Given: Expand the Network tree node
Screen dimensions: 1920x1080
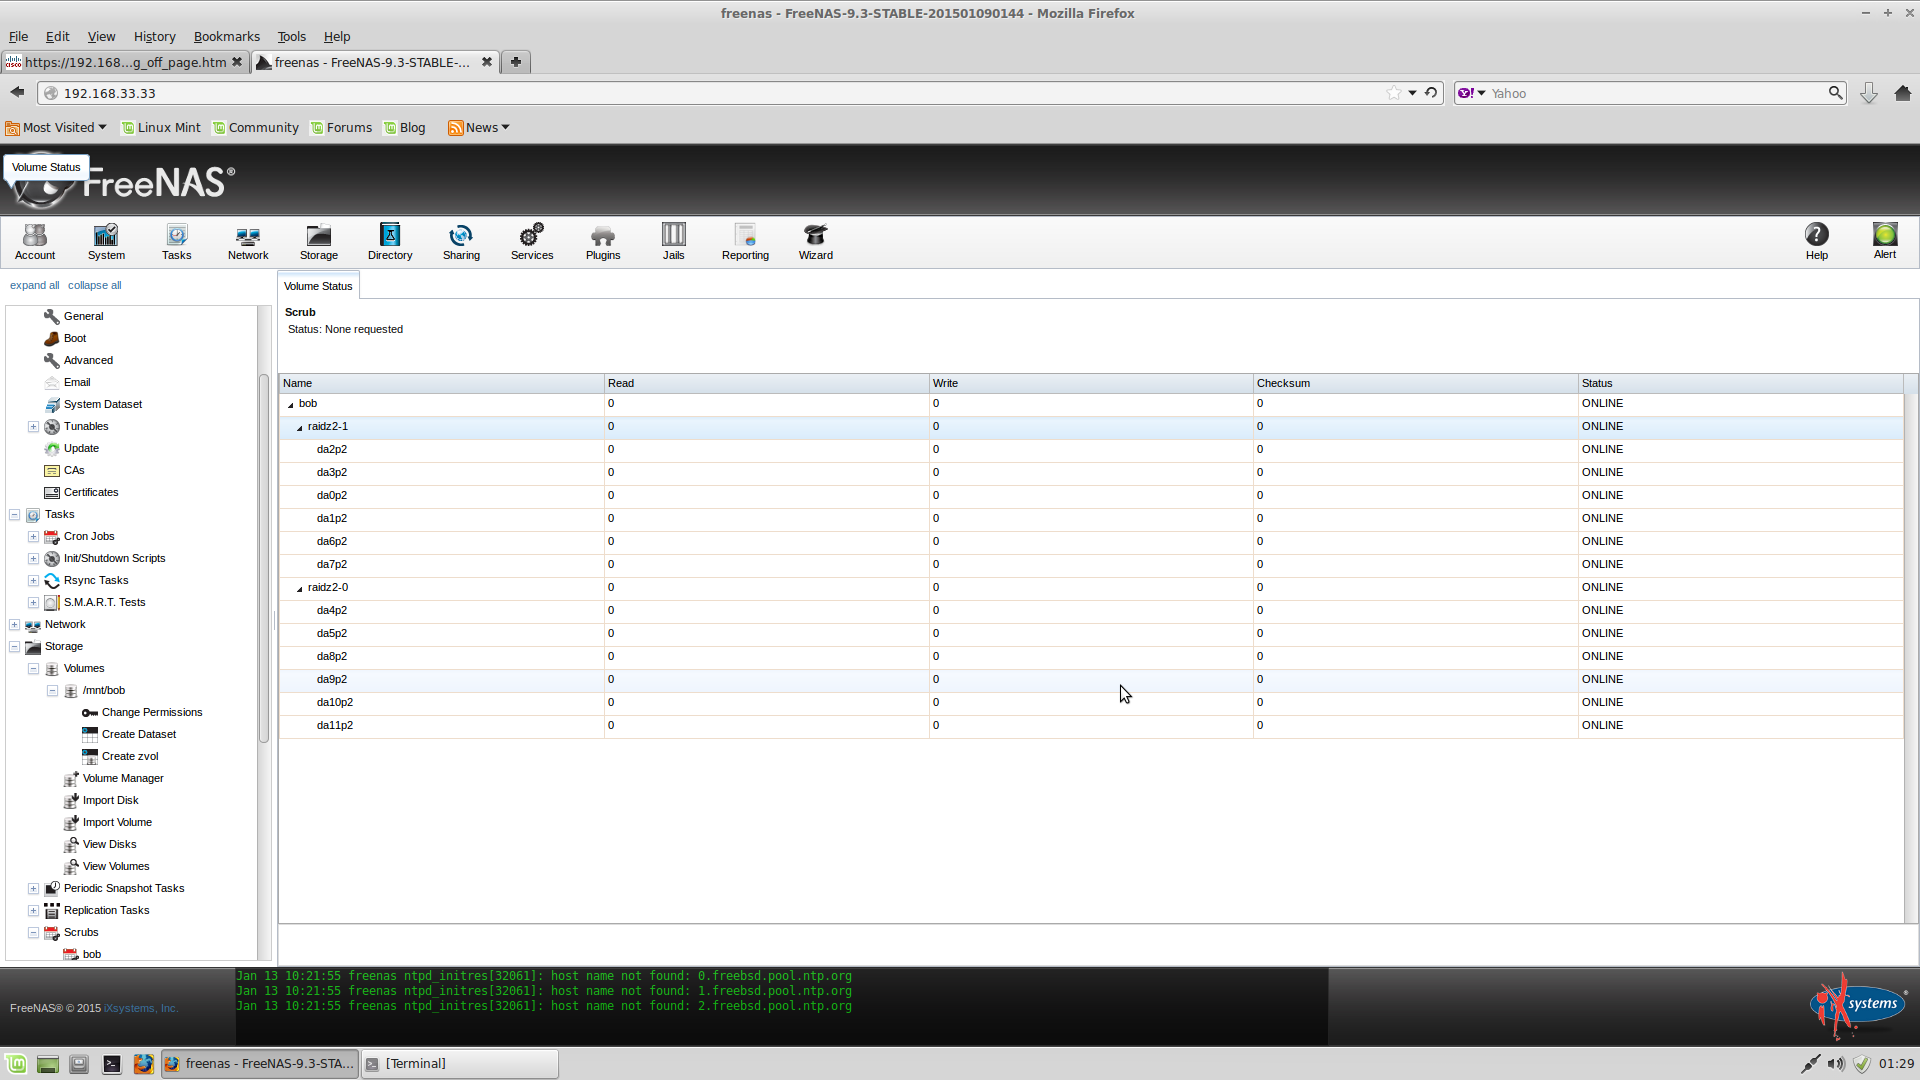Looking at the screenshot, I should (x=15, y=625).
